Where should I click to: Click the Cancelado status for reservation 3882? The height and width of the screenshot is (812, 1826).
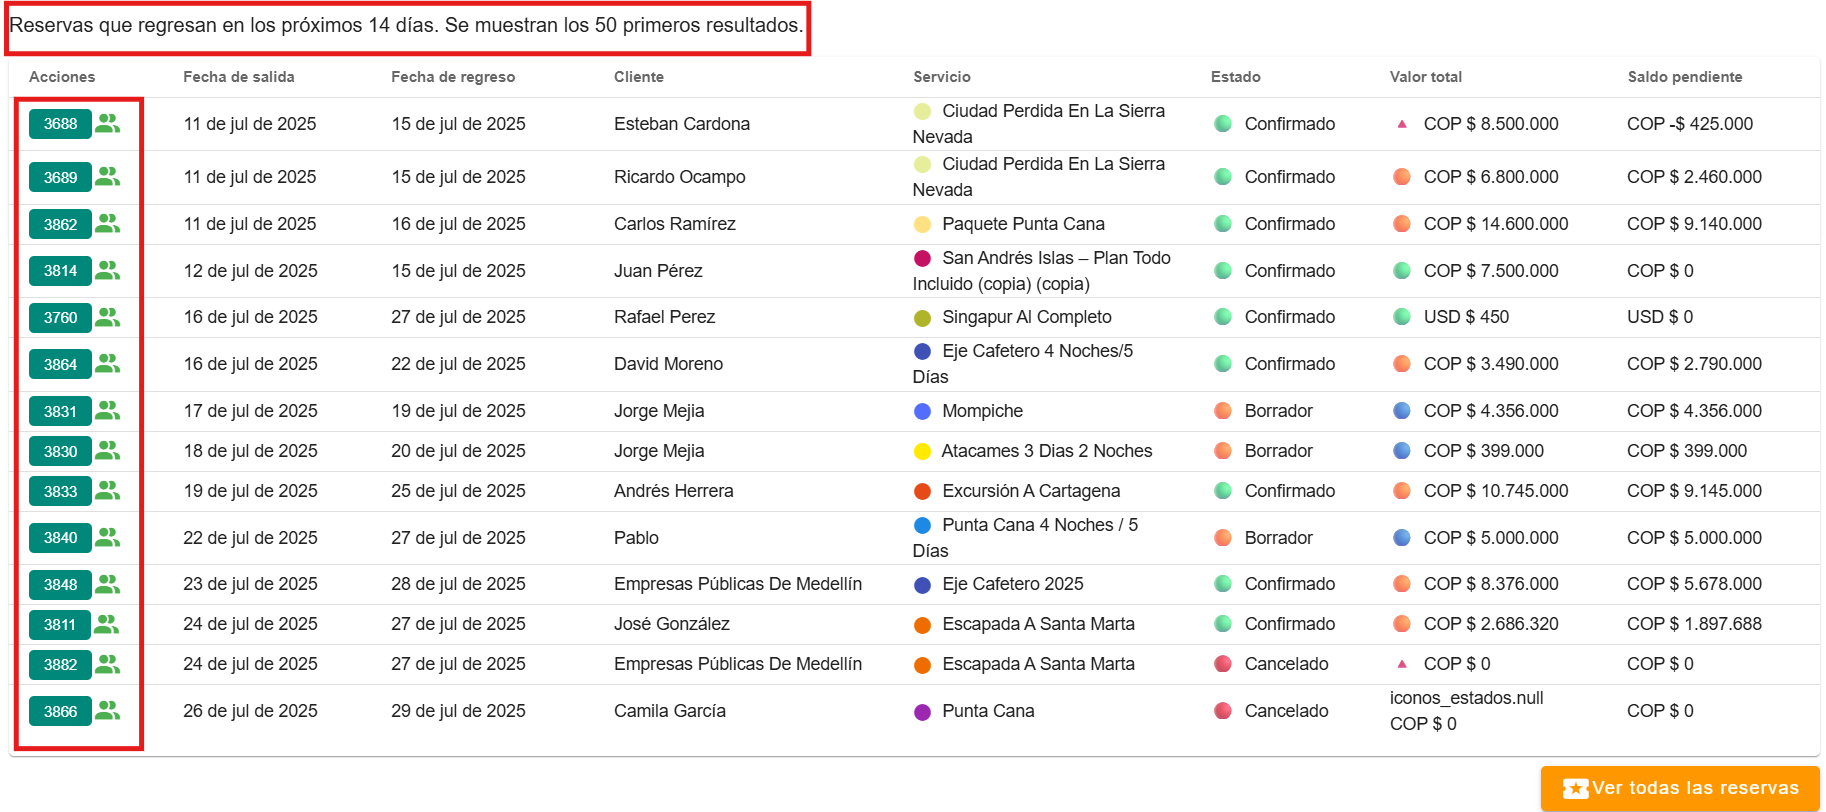[1286, 664]
